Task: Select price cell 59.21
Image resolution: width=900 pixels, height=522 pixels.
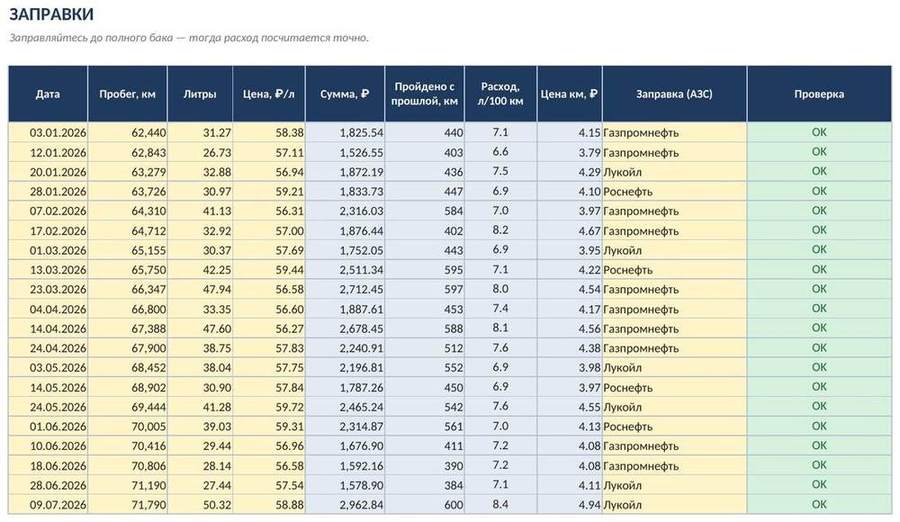Action: 269,191
